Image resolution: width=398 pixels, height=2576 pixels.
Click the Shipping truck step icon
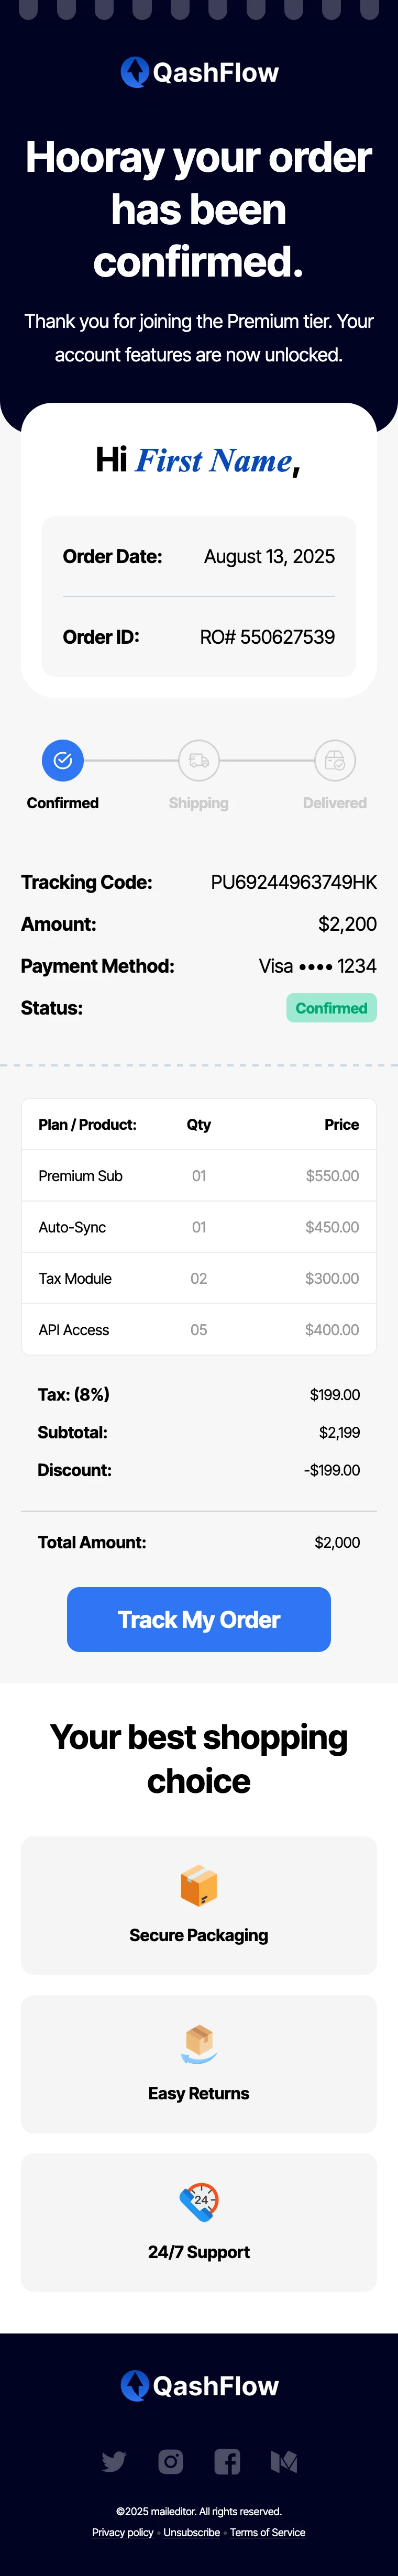199,761
